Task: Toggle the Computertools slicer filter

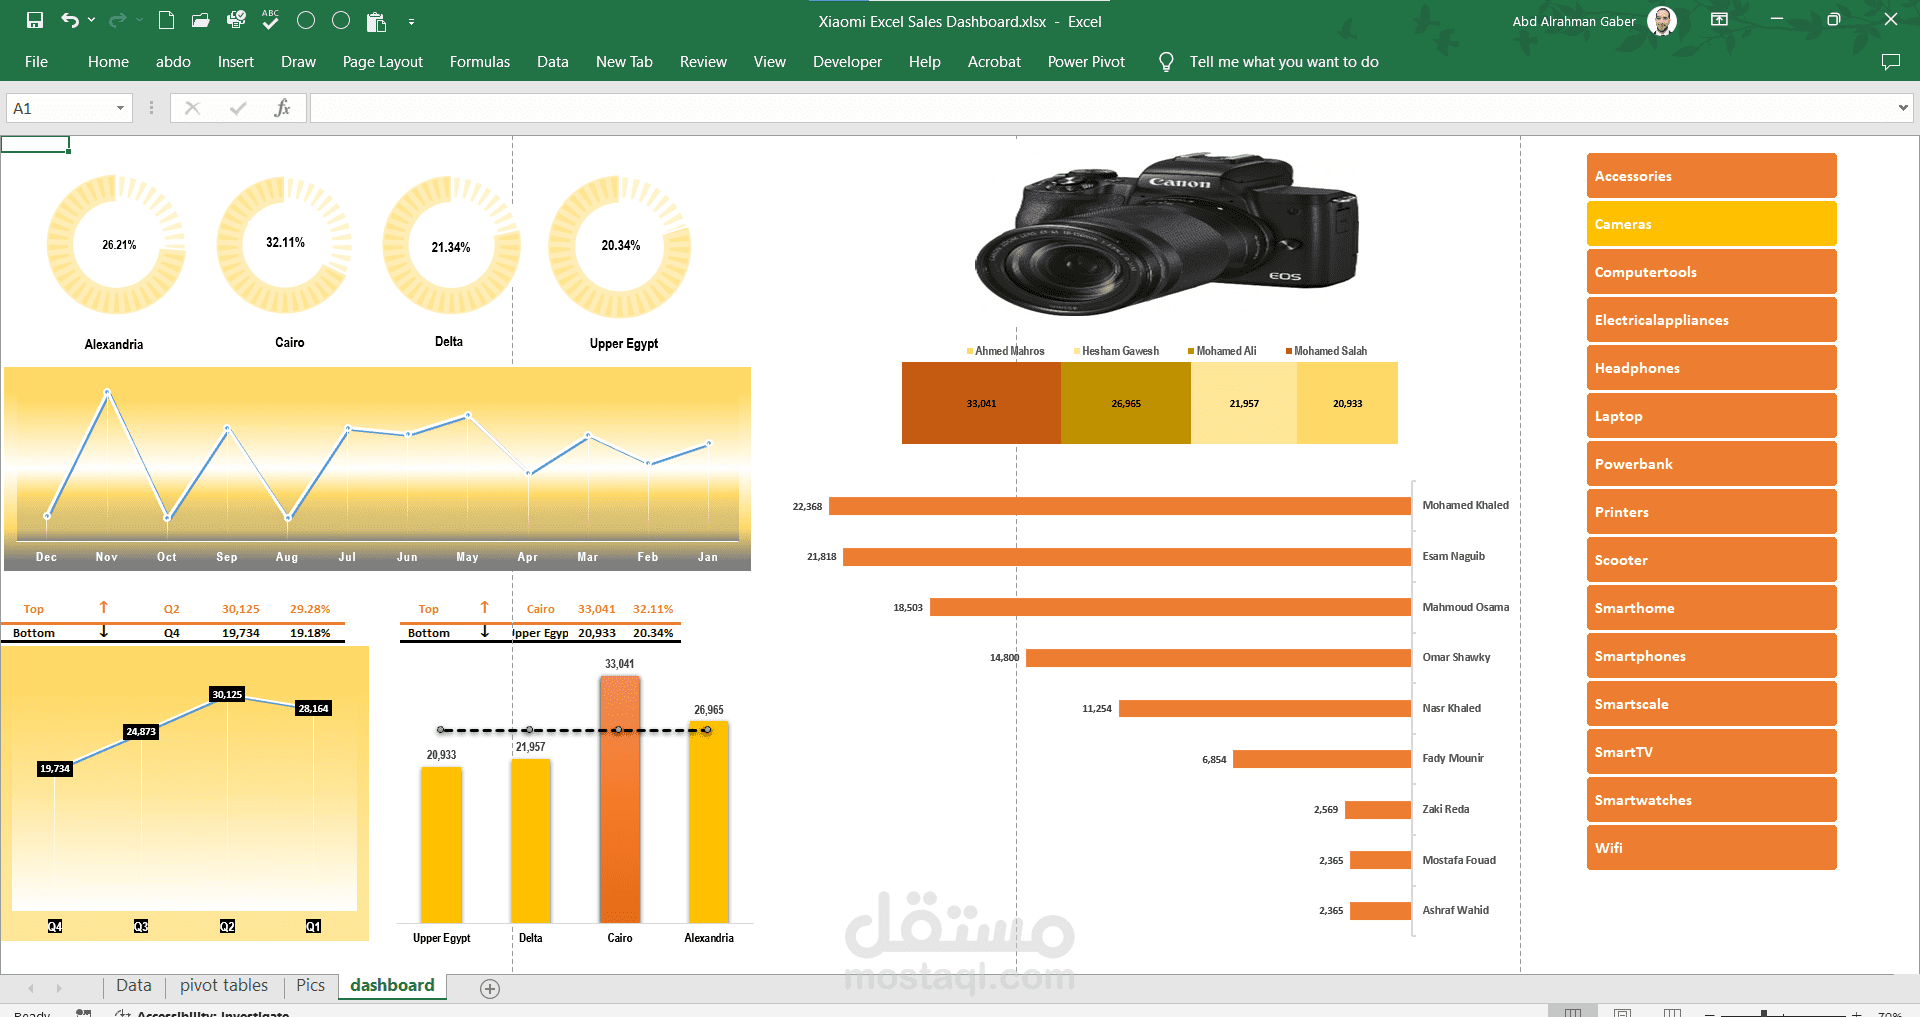Action: 1711,272
